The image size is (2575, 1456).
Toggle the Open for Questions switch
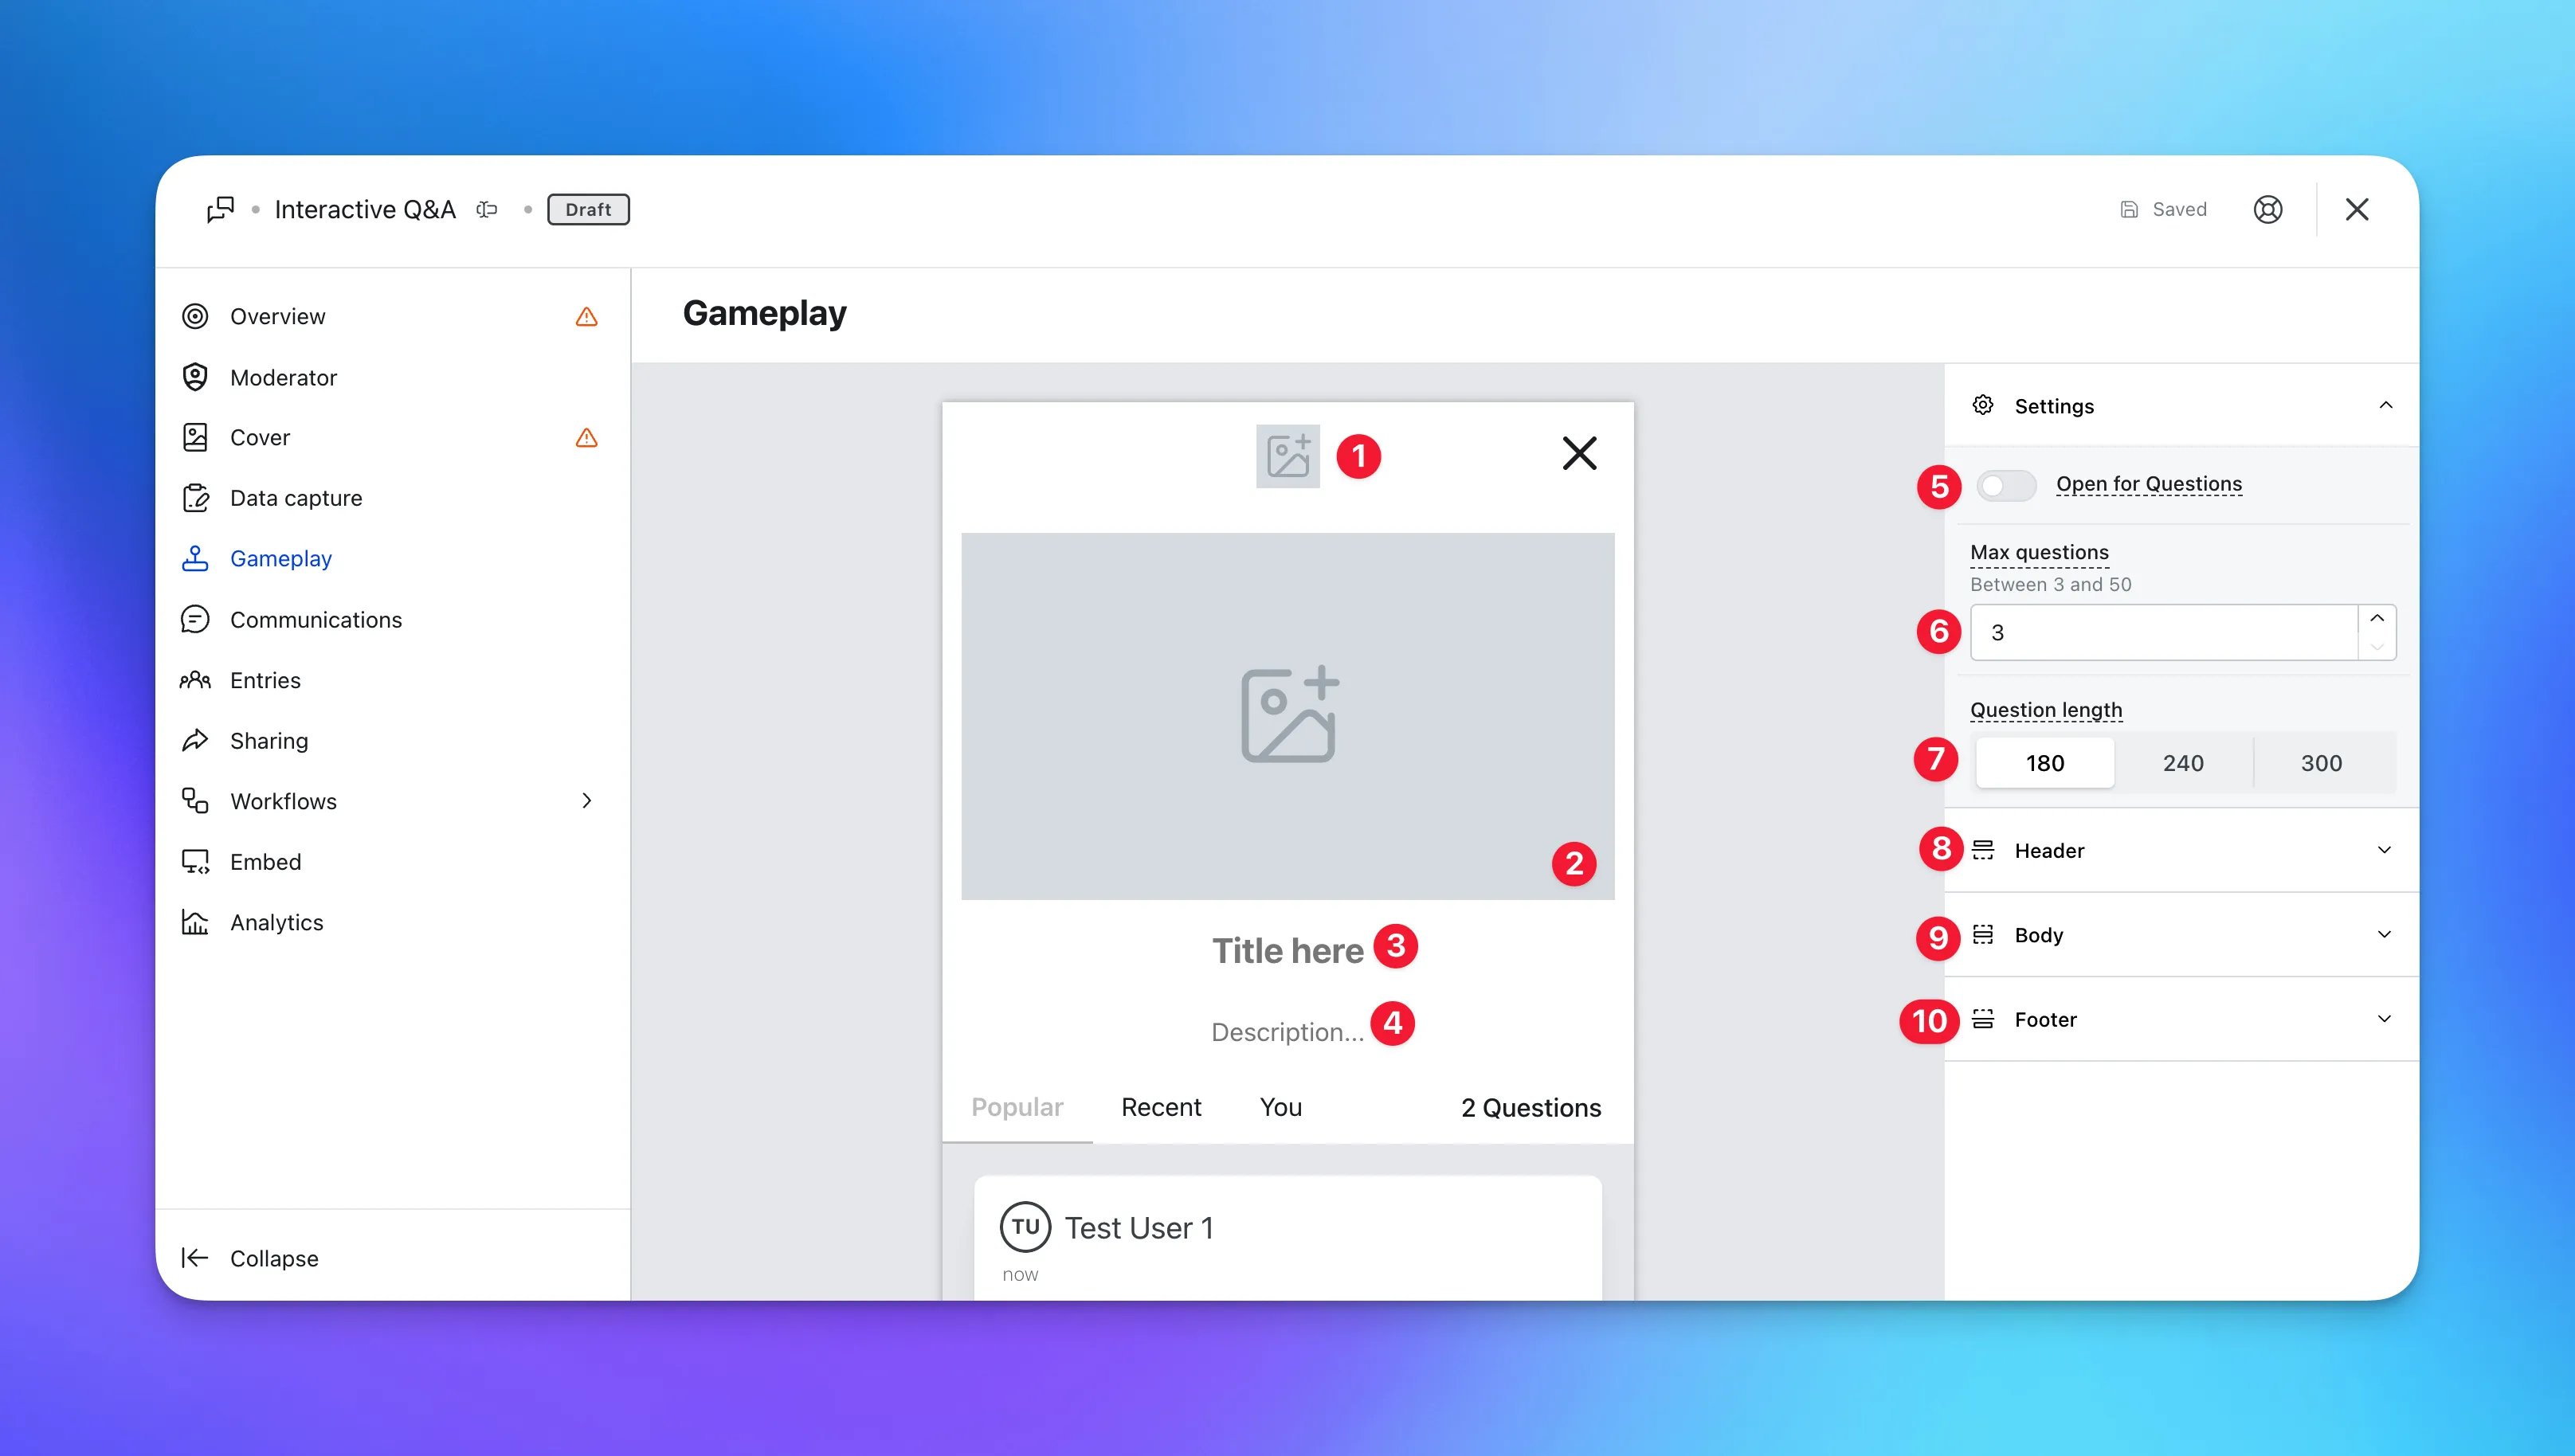[x=2006, y=486]
